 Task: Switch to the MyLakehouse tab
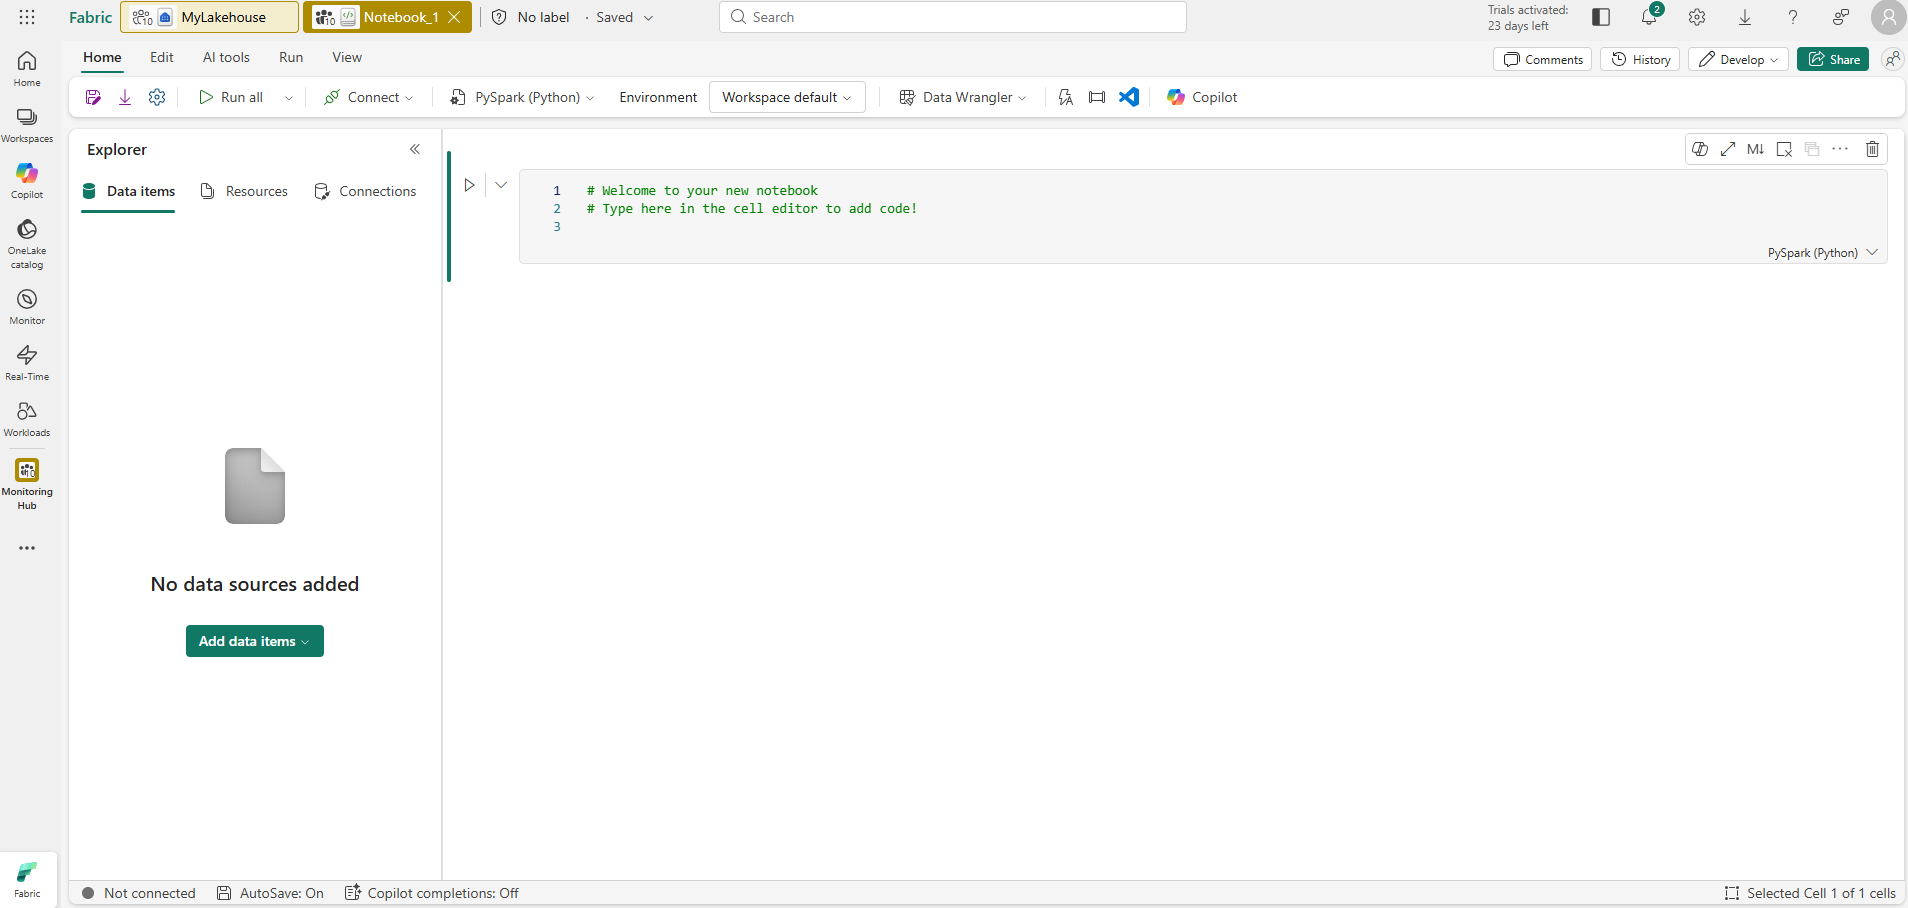(x=209, y=17)
